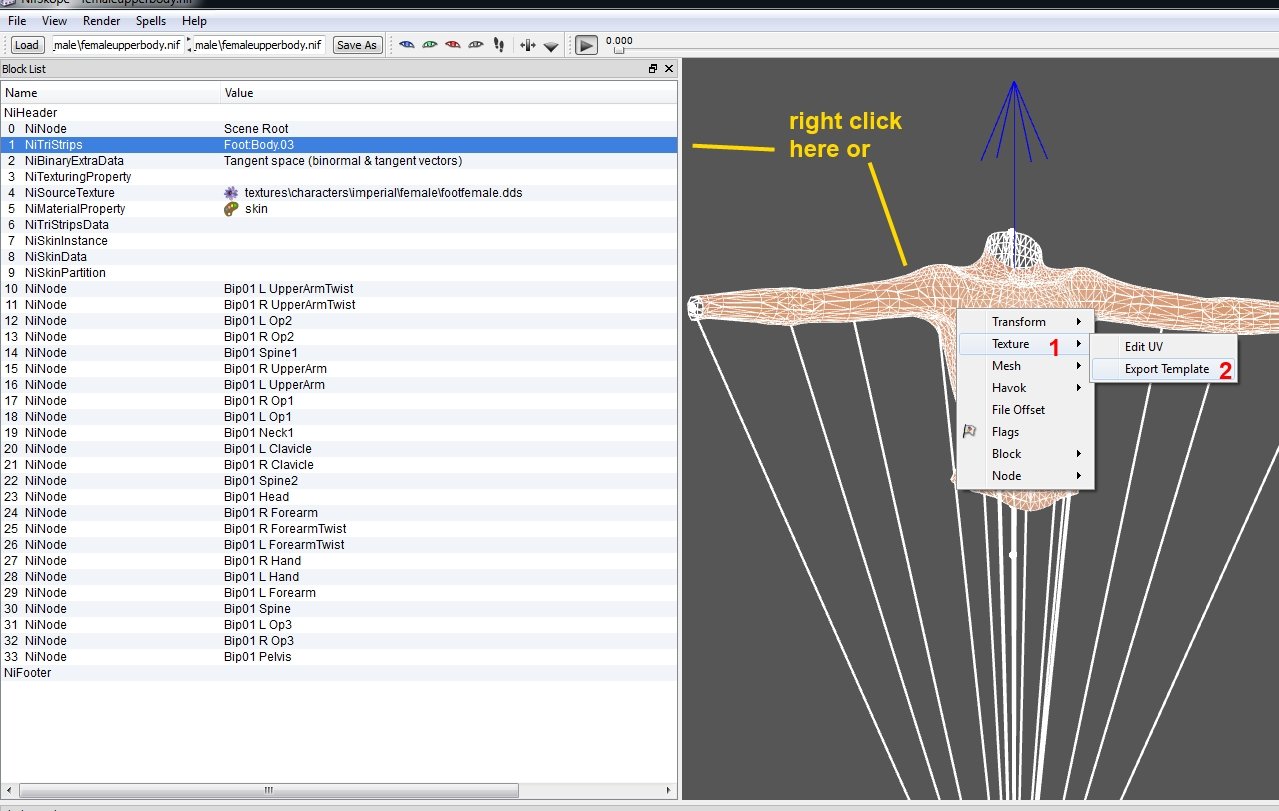Open the dropdown triangle in the view toolbar
The height and width of the screenshot is (811, 1279).
point(550,46)
